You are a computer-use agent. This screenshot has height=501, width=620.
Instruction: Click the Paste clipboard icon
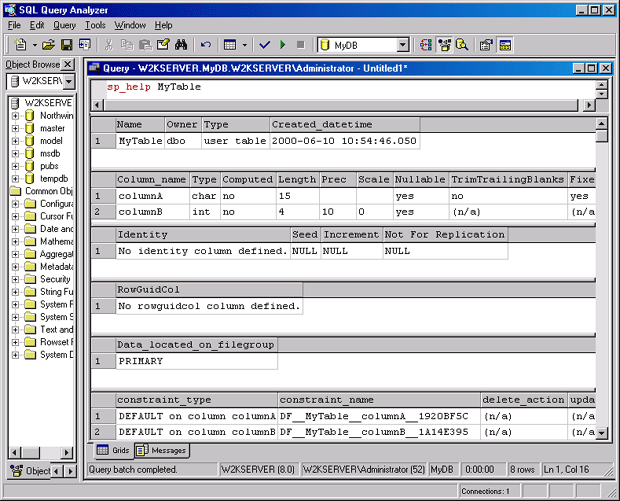coord(145,45)
